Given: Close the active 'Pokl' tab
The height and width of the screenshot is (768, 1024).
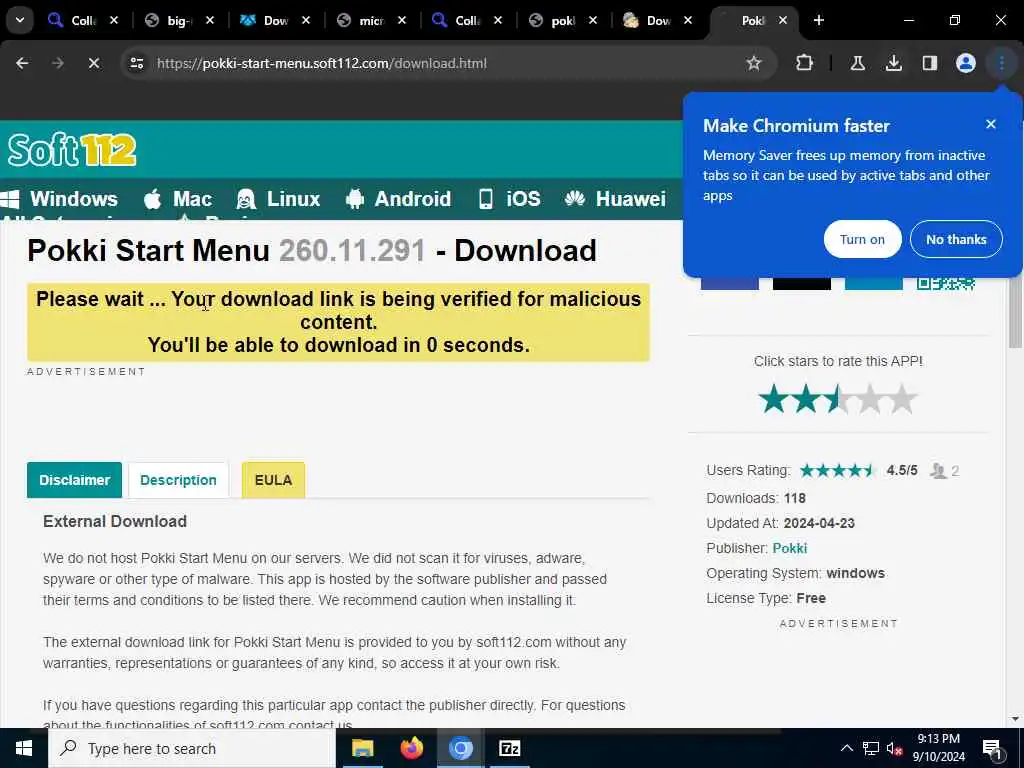Looking at the screenshot, I should point(782,20).
